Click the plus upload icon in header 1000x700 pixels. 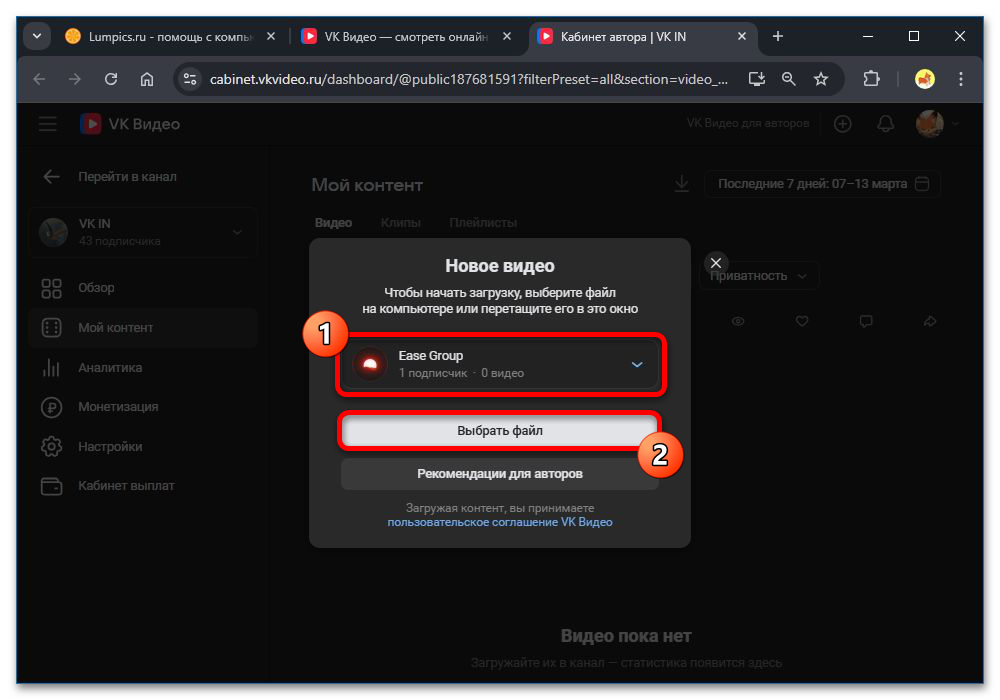click(x=842, y=124)
